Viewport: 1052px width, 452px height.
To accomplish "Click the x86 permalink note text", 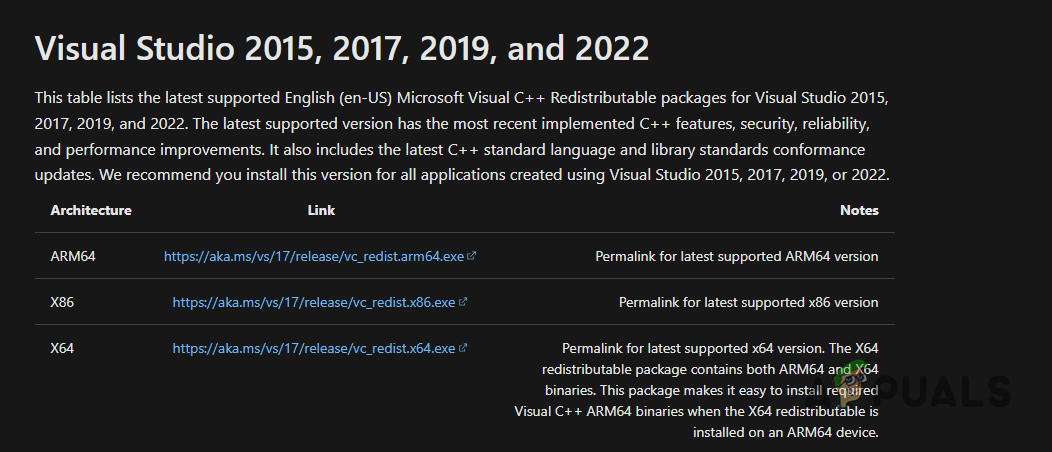I will tap(748, 302).
